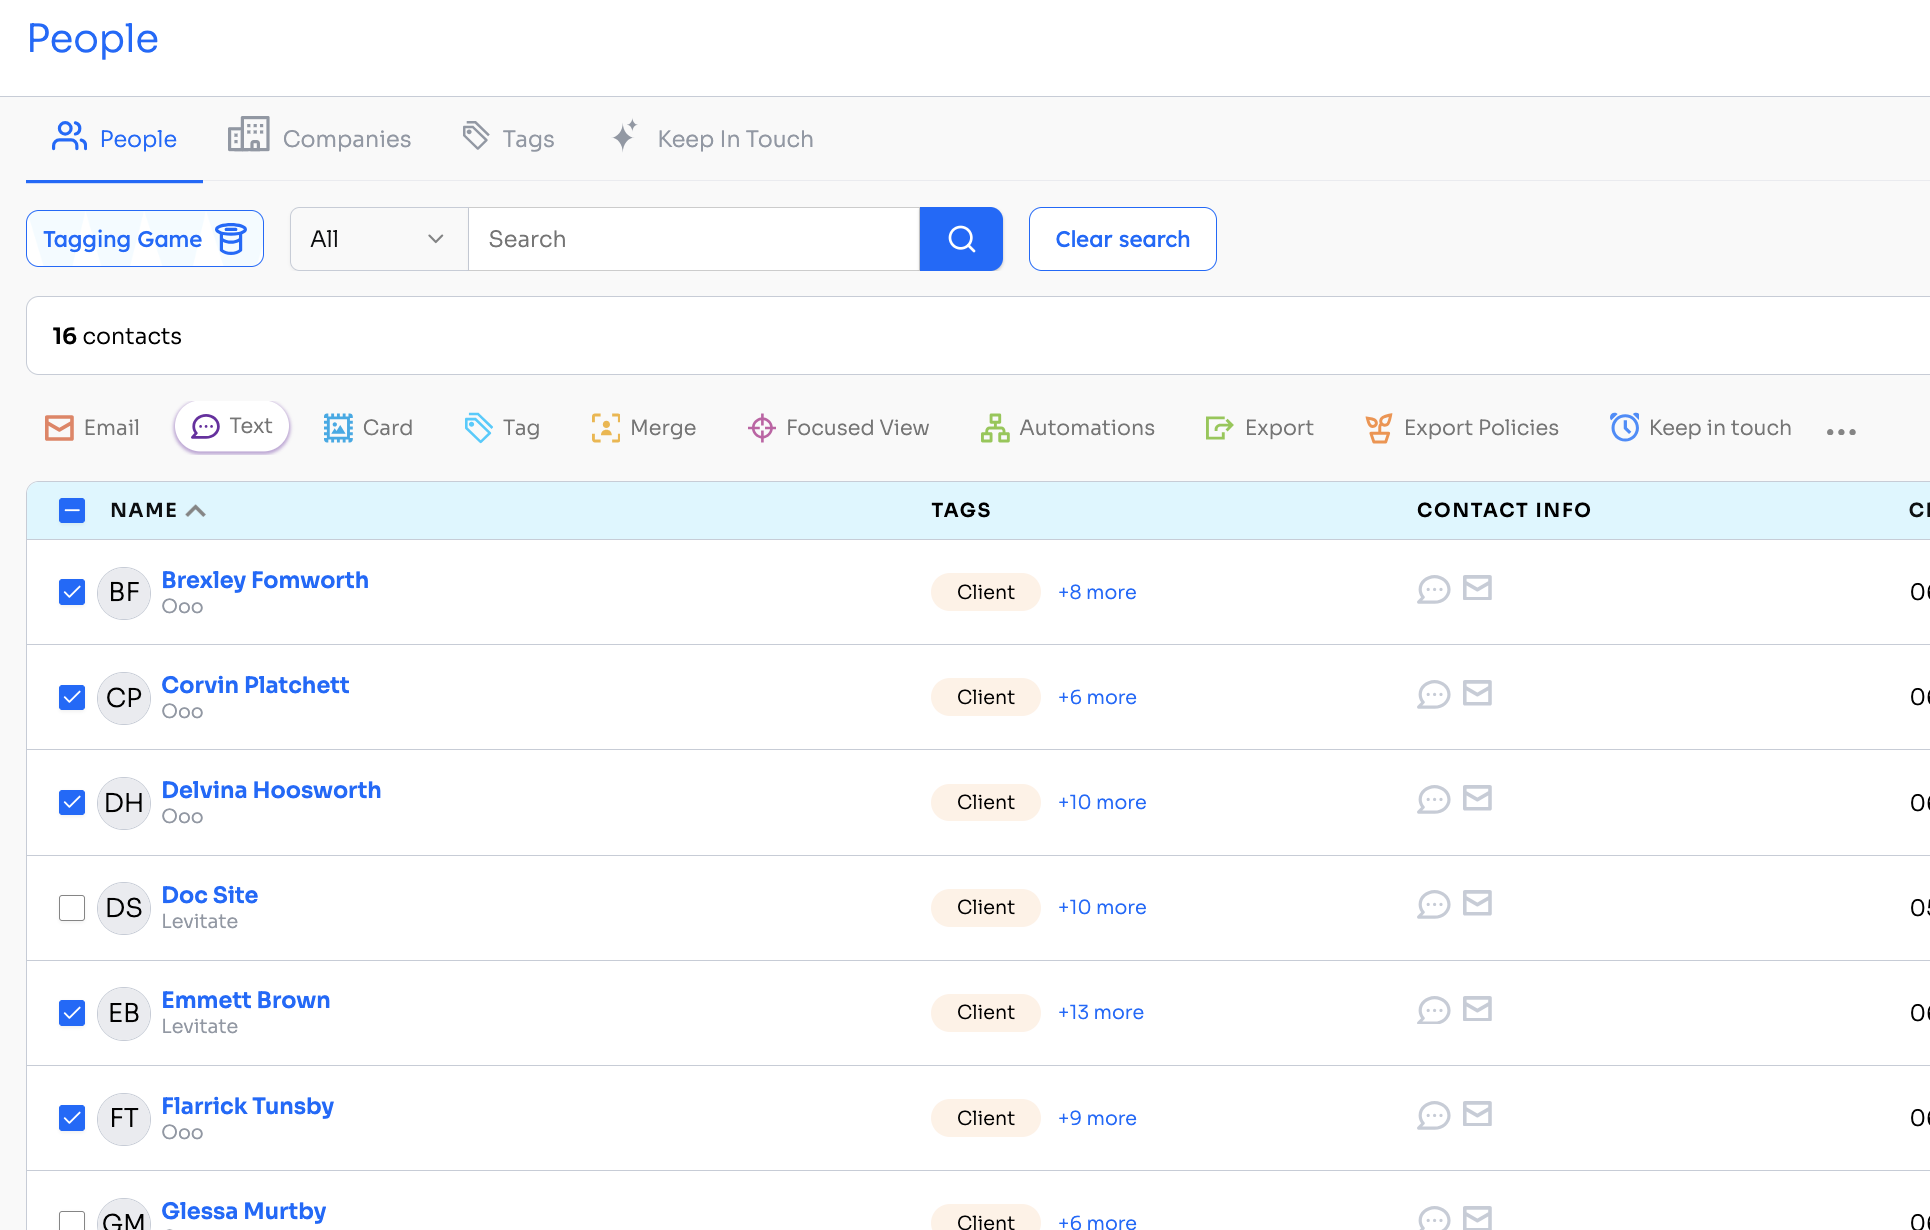This screenshot has width=1930, height=1230.
Task: Switch to the Tags tab
Action: click(508, 138)
